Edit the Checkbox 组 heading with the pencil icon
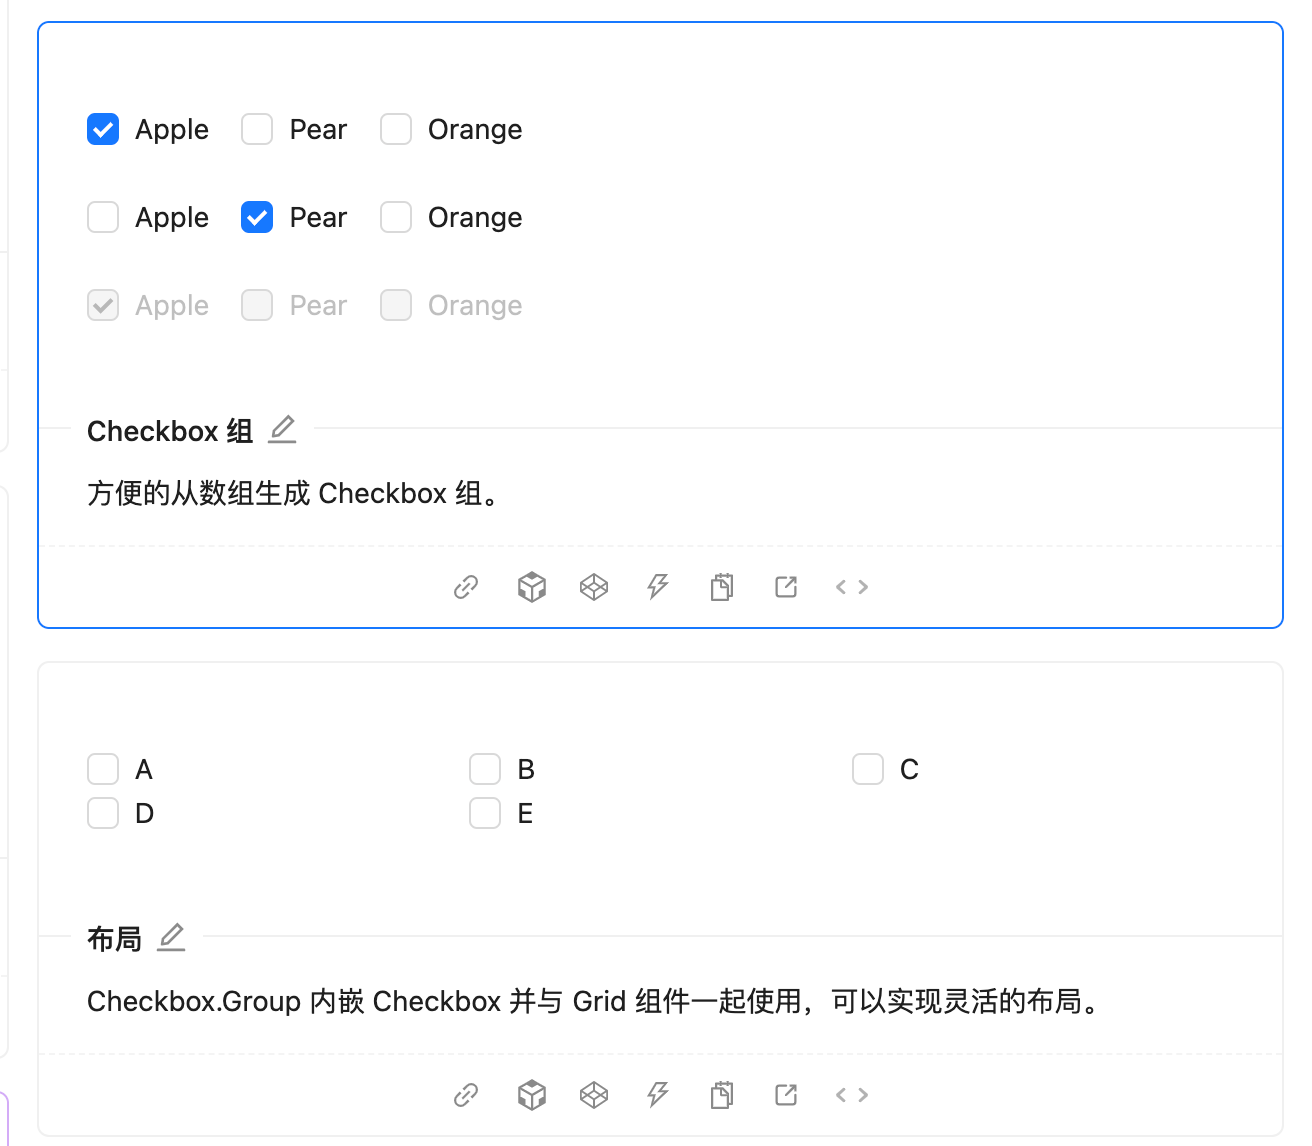 pyautogui.click(x=282, y=429)
